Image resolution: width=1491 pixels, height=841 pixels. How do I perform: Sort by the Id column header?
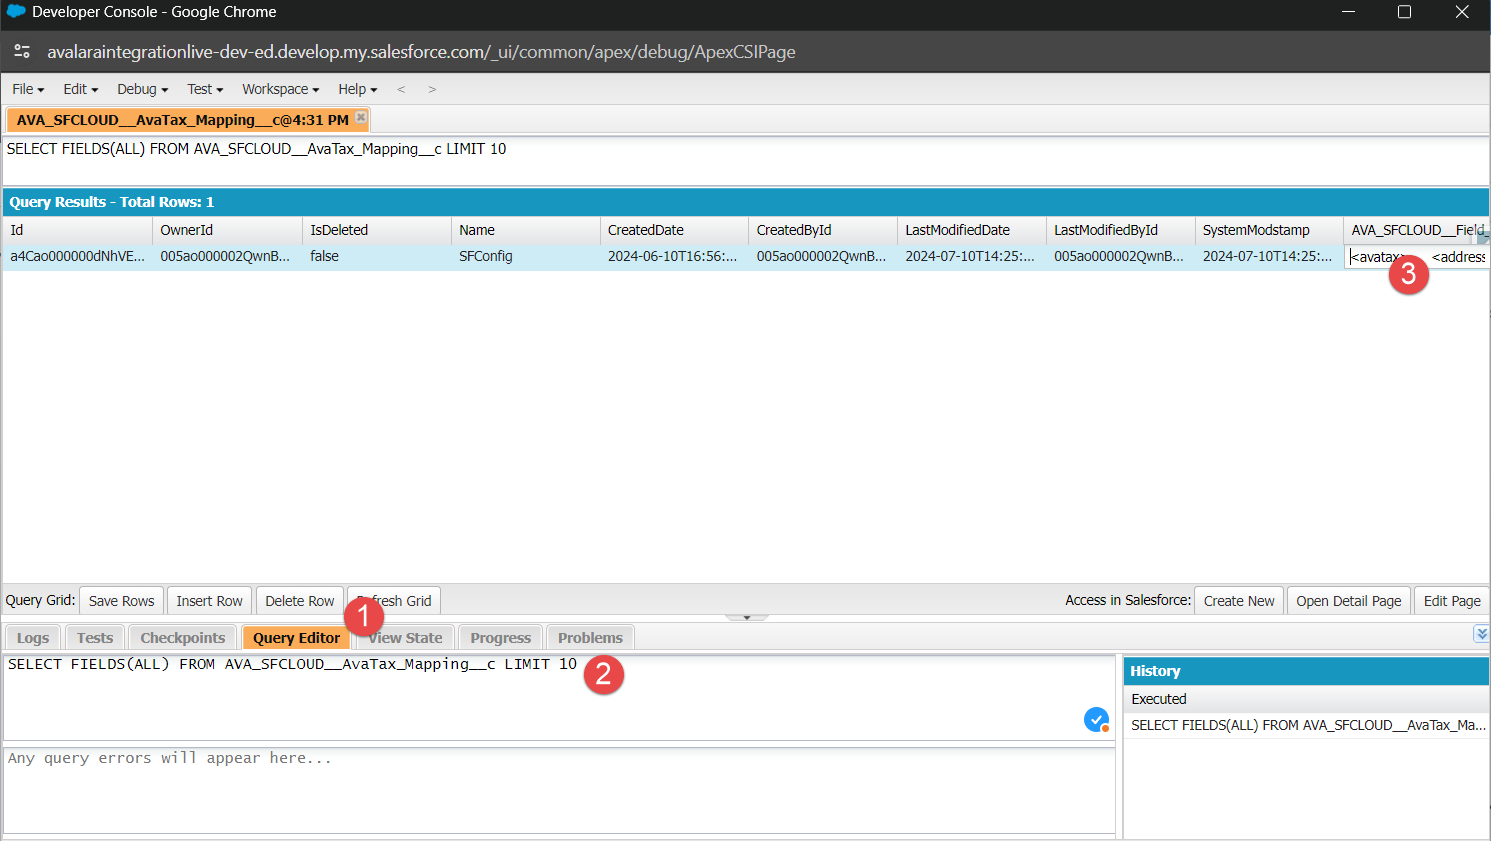77,230
